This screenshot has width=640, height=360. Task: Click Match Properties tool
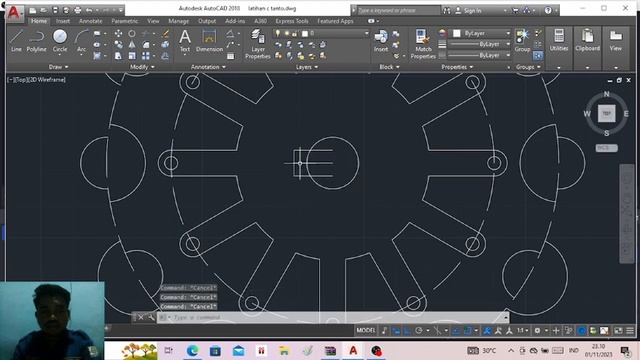[423, 44]
